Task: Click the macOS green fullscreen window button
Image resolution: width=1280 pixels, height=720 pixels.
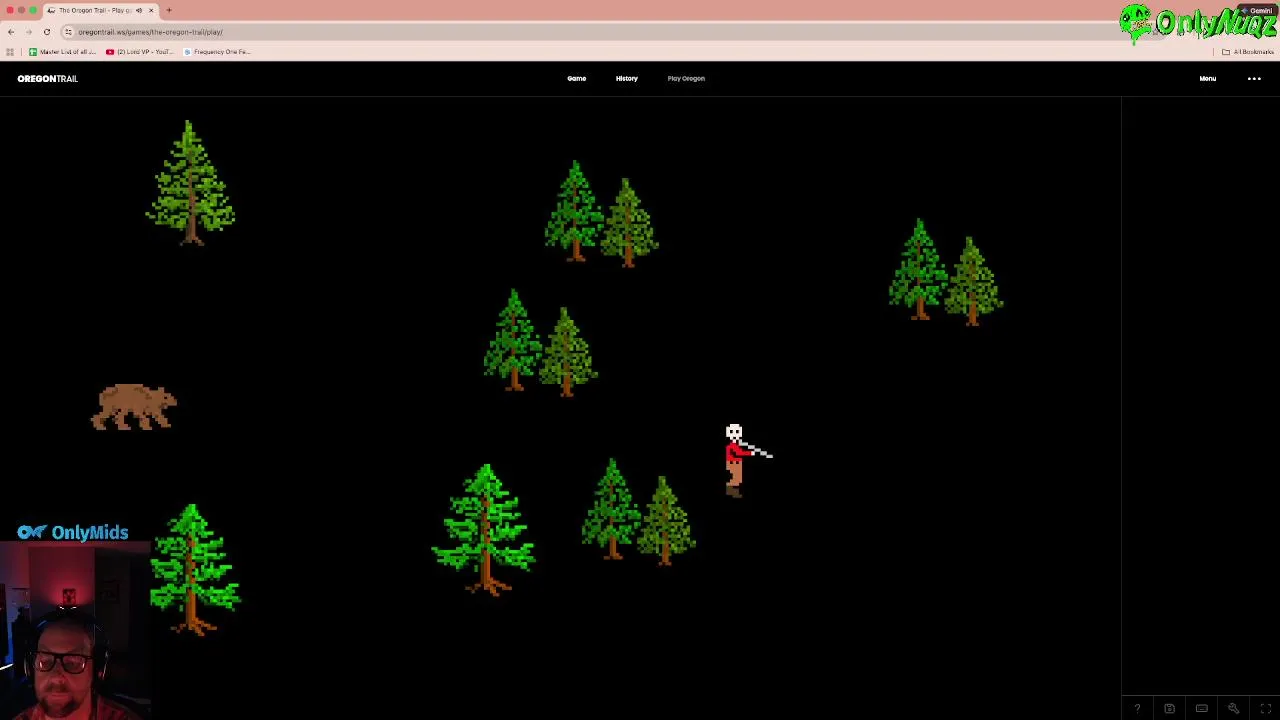Action: [33, 10]
